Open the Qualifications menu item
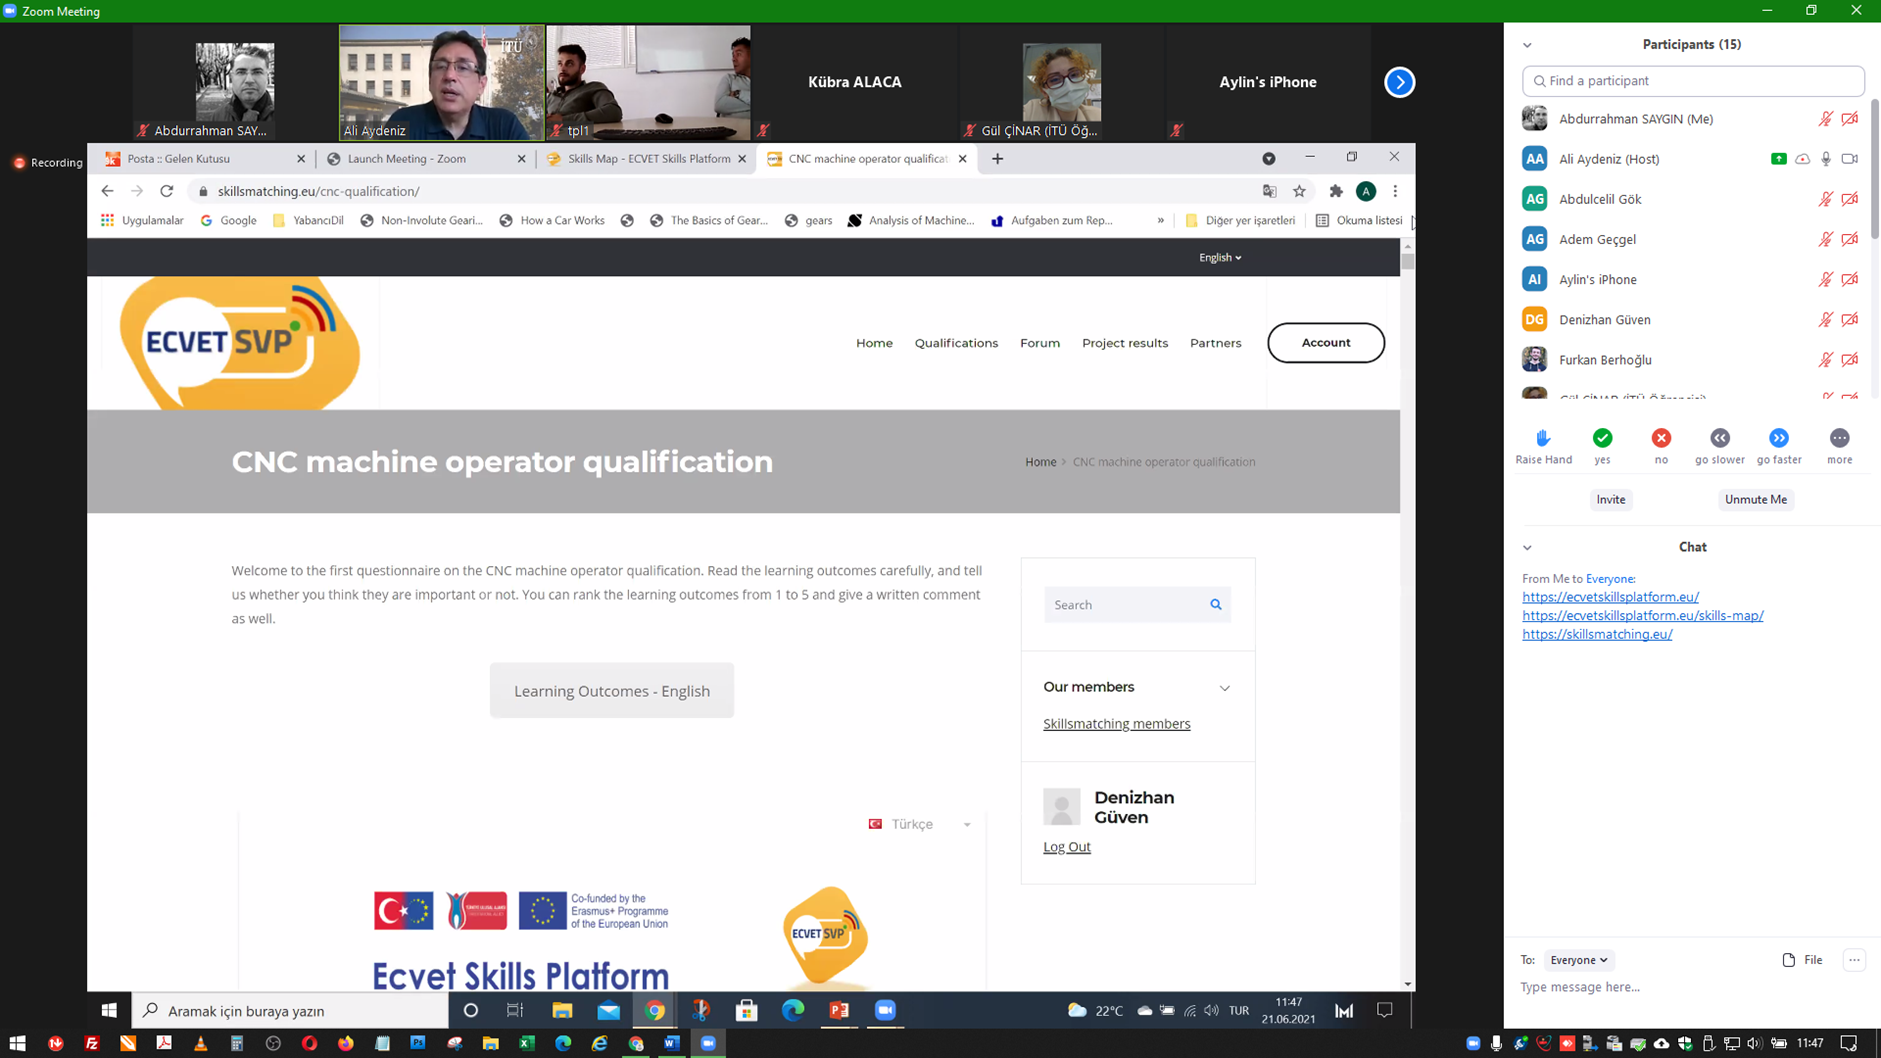 pos(955,343)
